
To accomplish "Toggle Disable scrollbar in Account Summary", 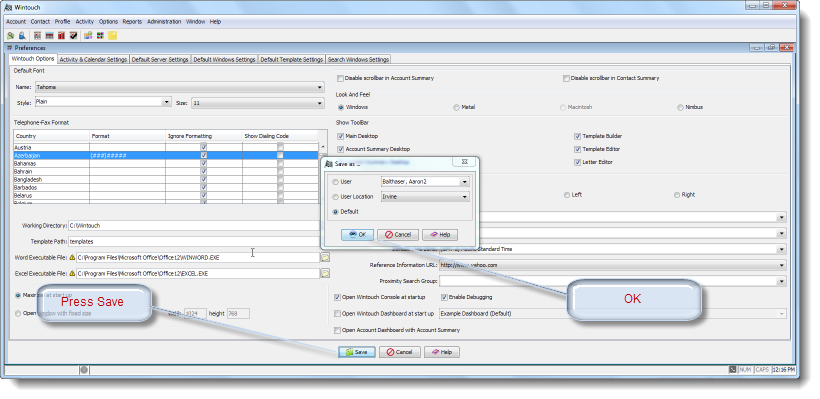I will coord(340,78).
